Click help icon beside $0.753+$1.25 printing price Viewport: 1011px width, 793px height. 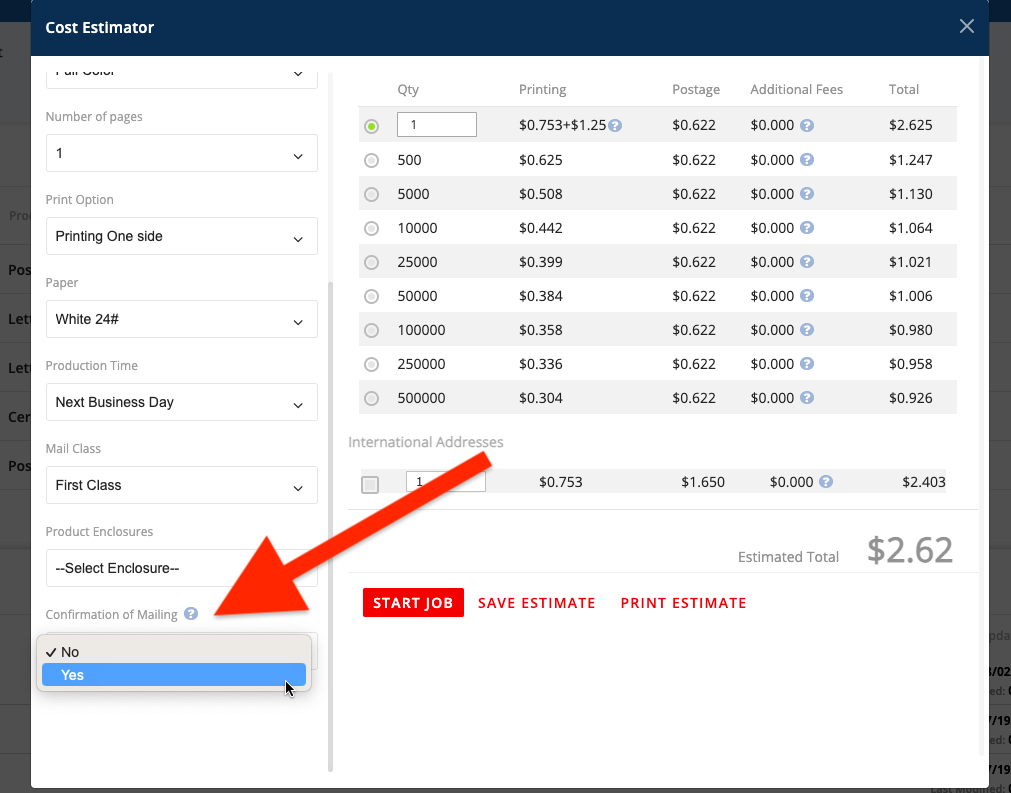(616, 126)
